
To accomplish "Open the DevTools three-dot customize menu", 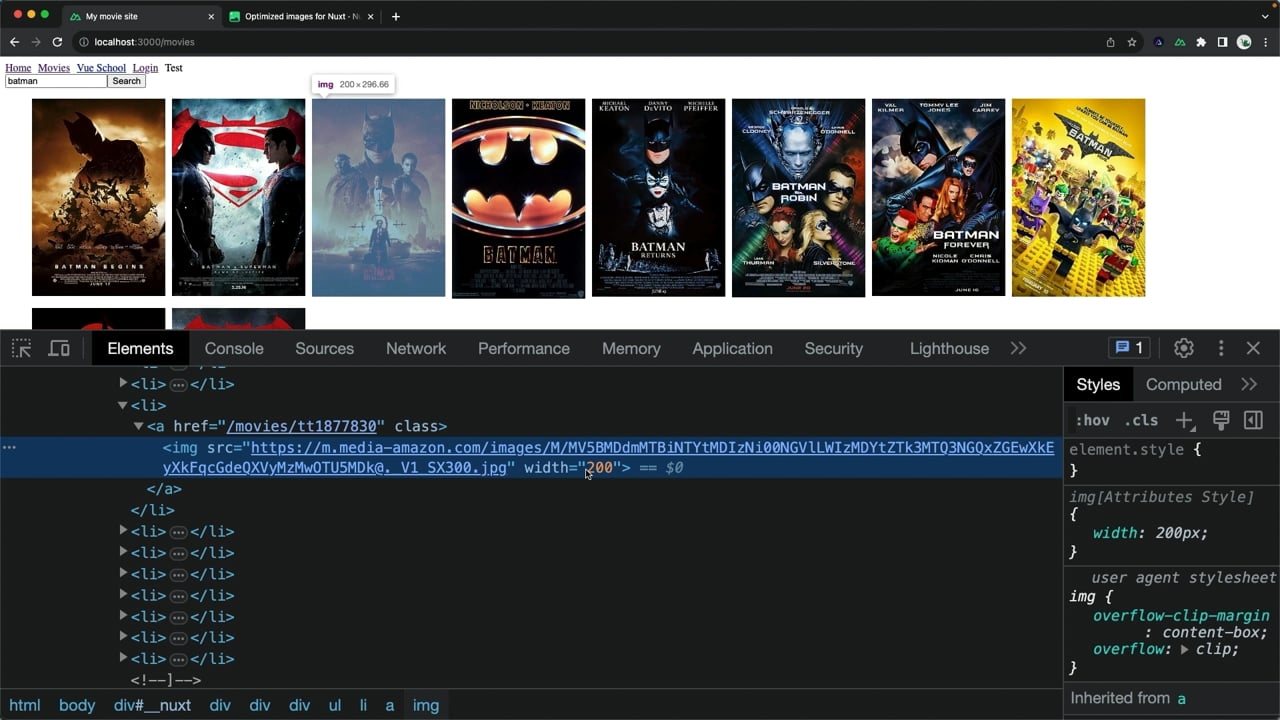I will (x=1221, y=348).
